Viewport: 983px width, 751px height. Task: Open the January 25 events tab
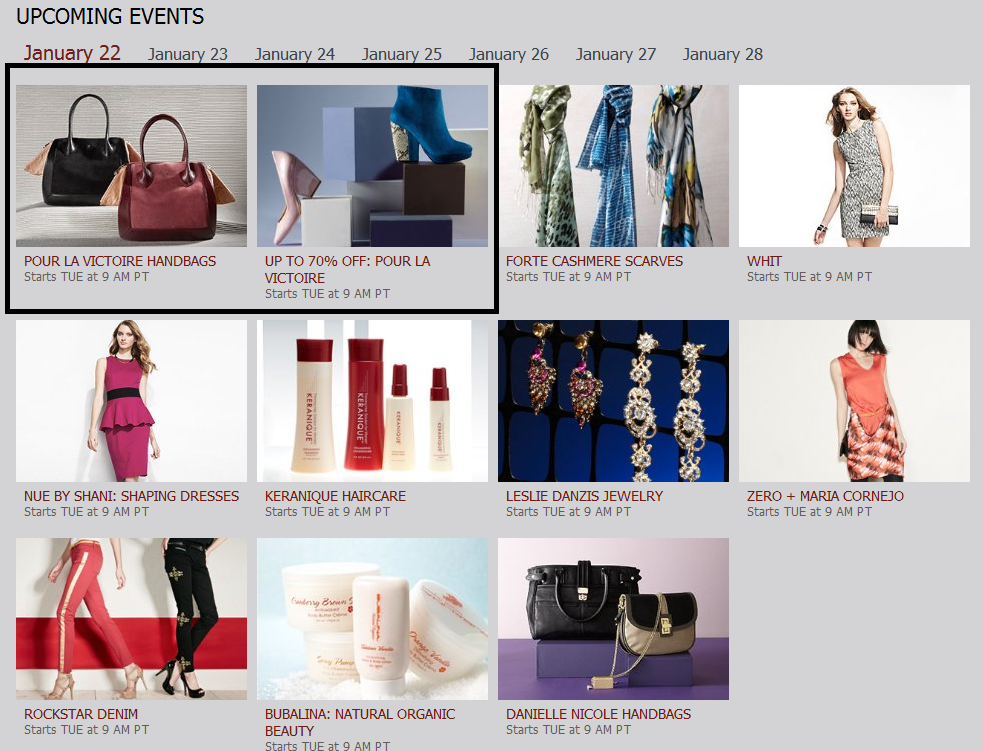[402, 55]
